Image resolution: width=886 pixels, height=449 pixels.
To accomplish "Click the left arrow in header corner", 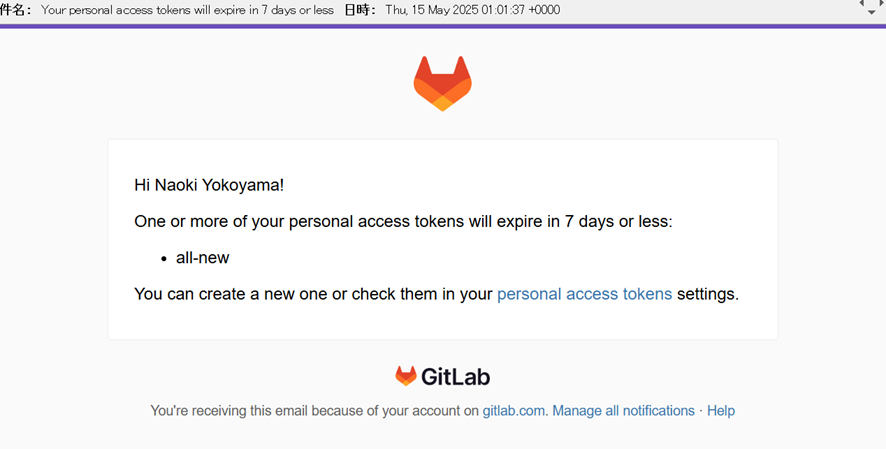I will pyautogui.click(x=863, y=4).
